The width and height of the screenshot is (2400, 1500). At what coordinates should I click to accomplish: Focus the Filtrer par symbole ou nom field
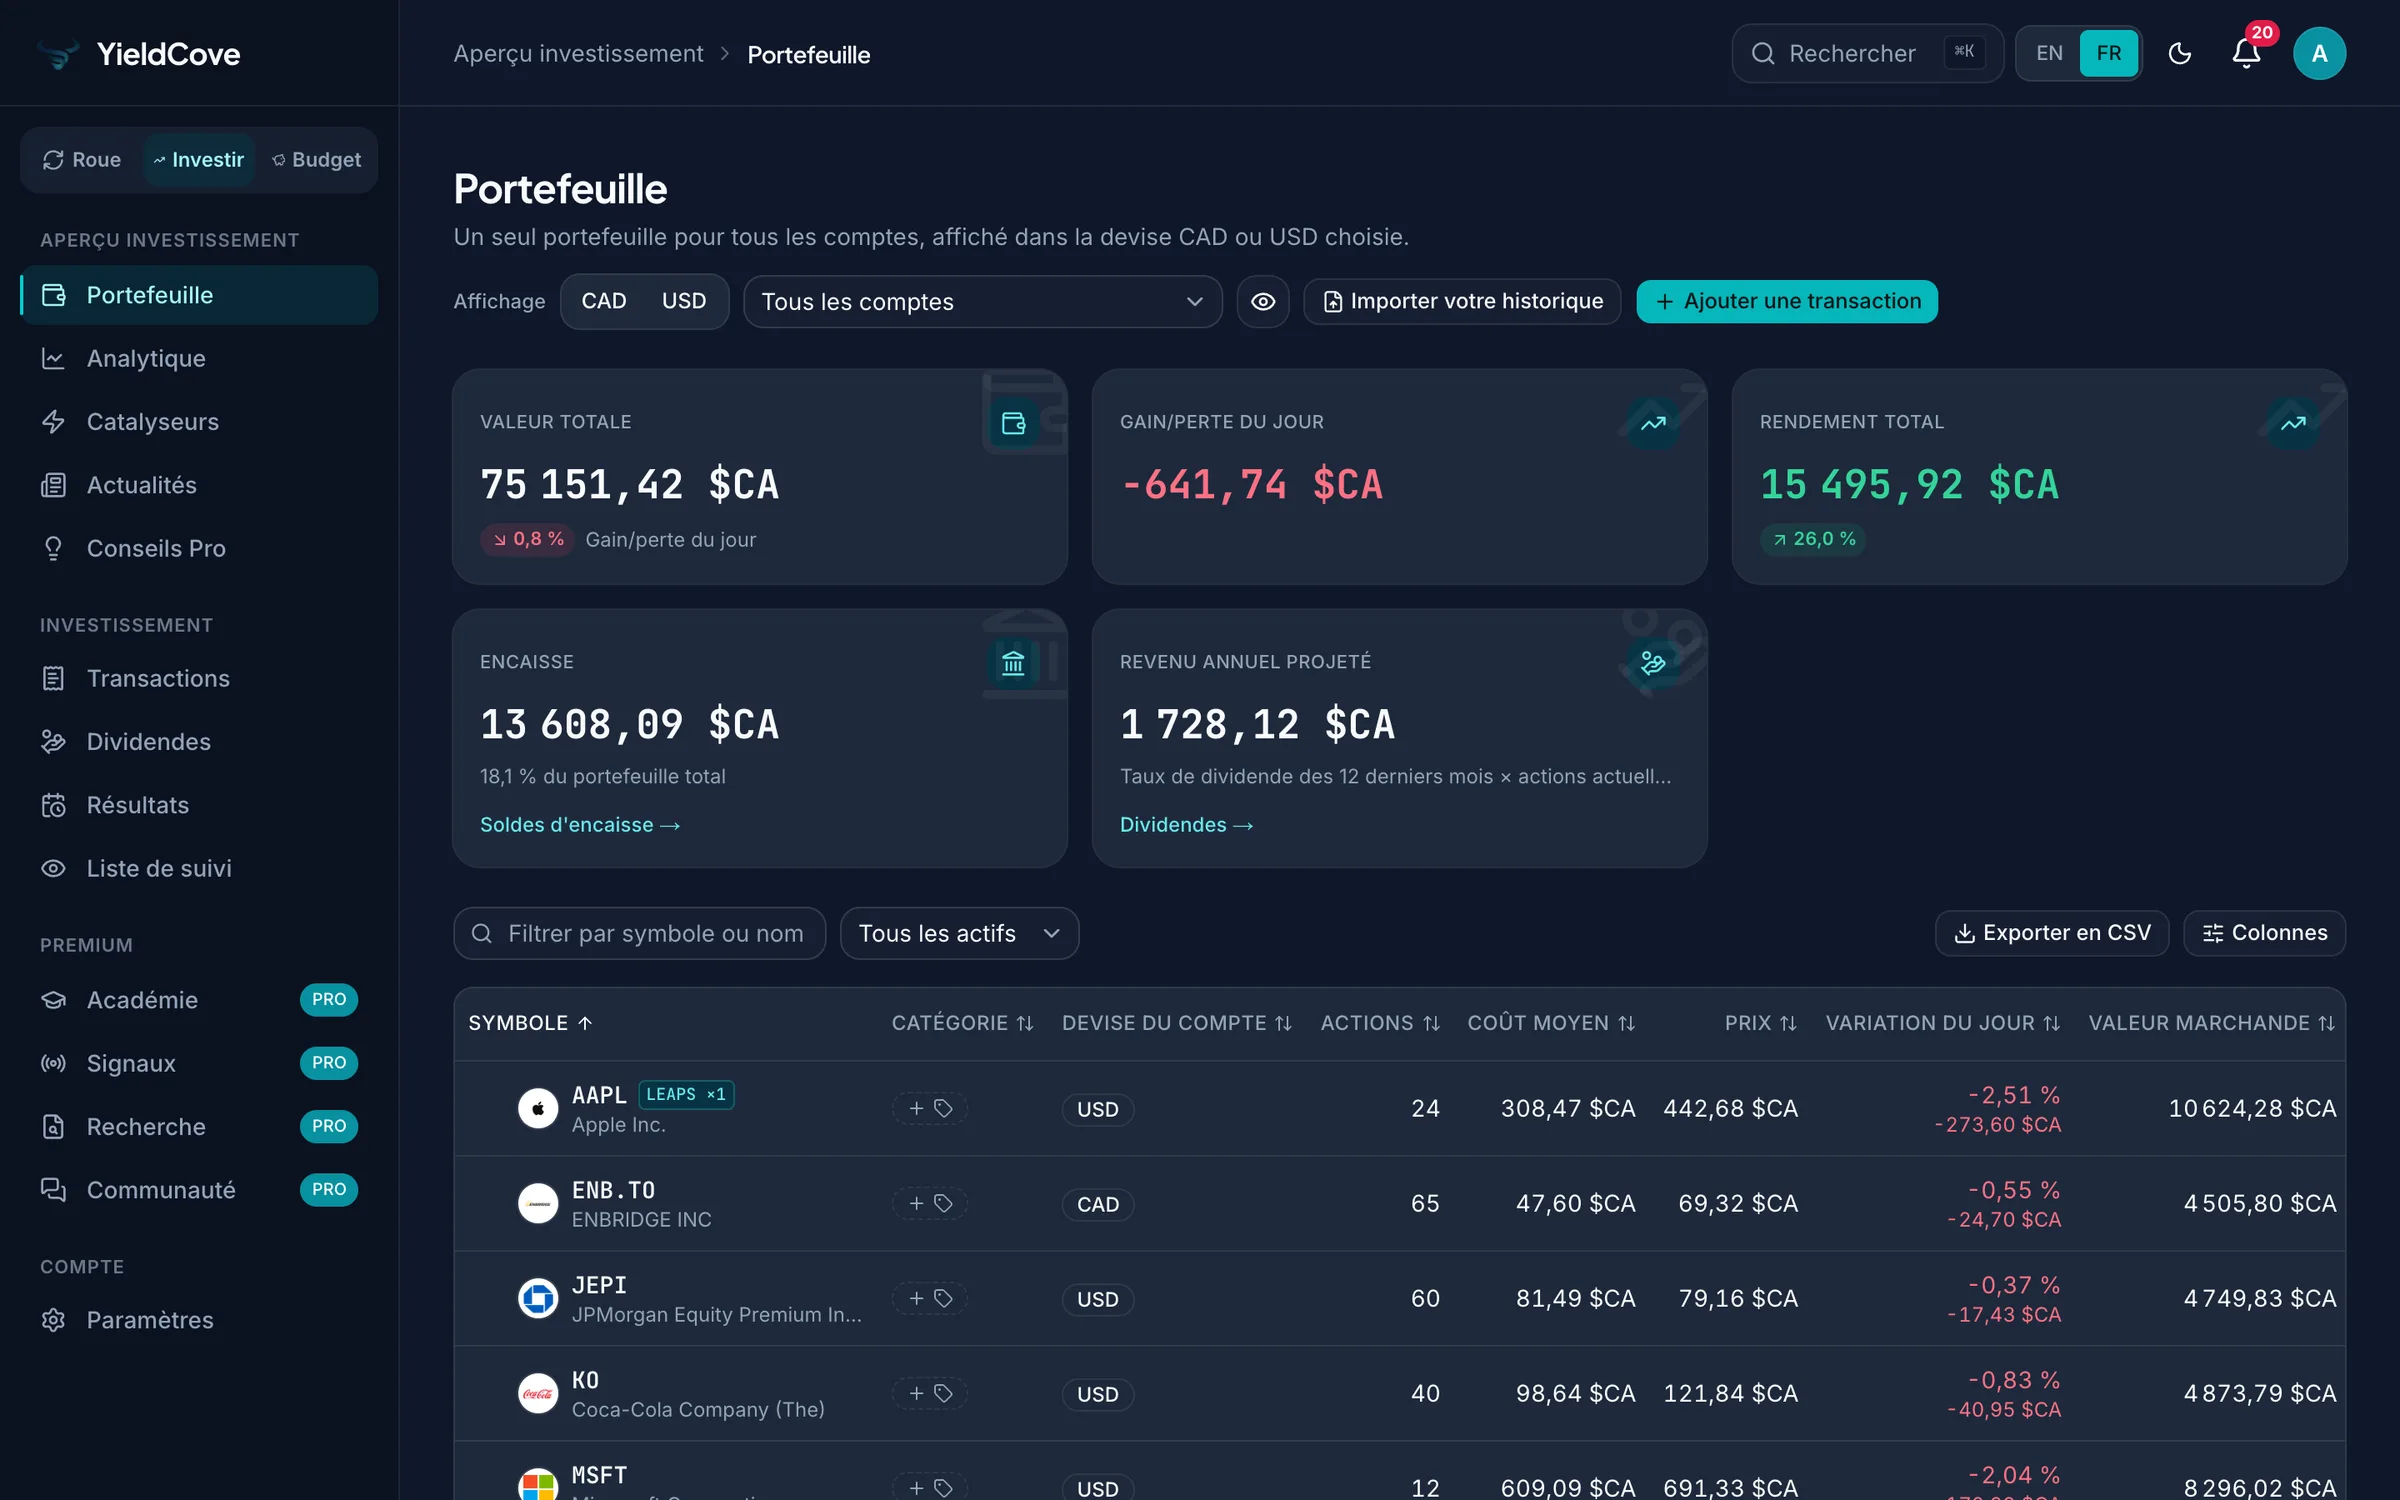(x=640, y=933)
